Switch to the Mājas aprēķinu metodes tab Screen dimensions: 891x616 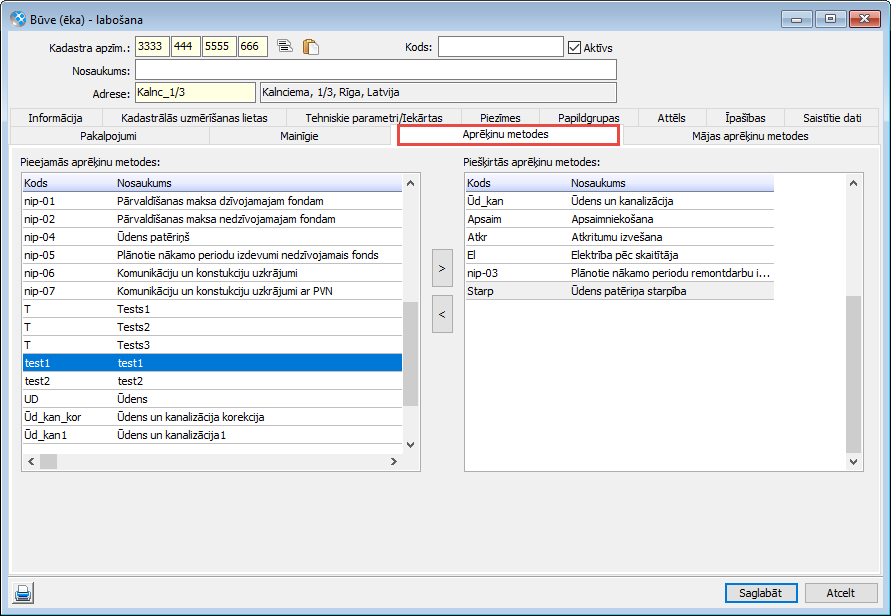point(749,136)
